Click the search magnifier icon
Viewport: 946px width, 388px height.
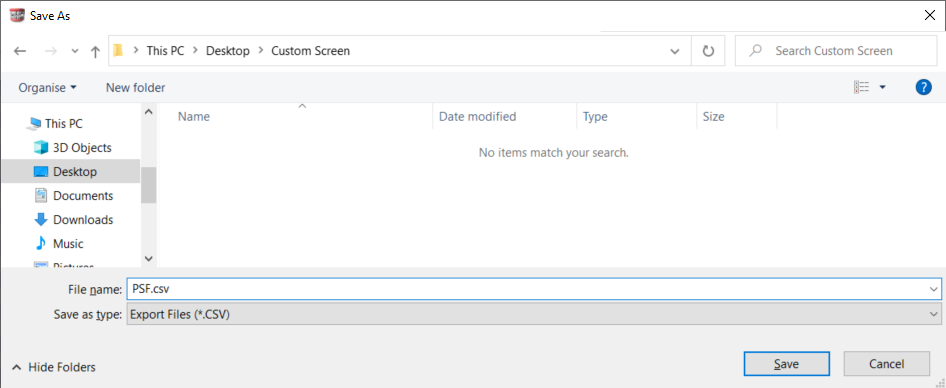(x=755, y=51)
